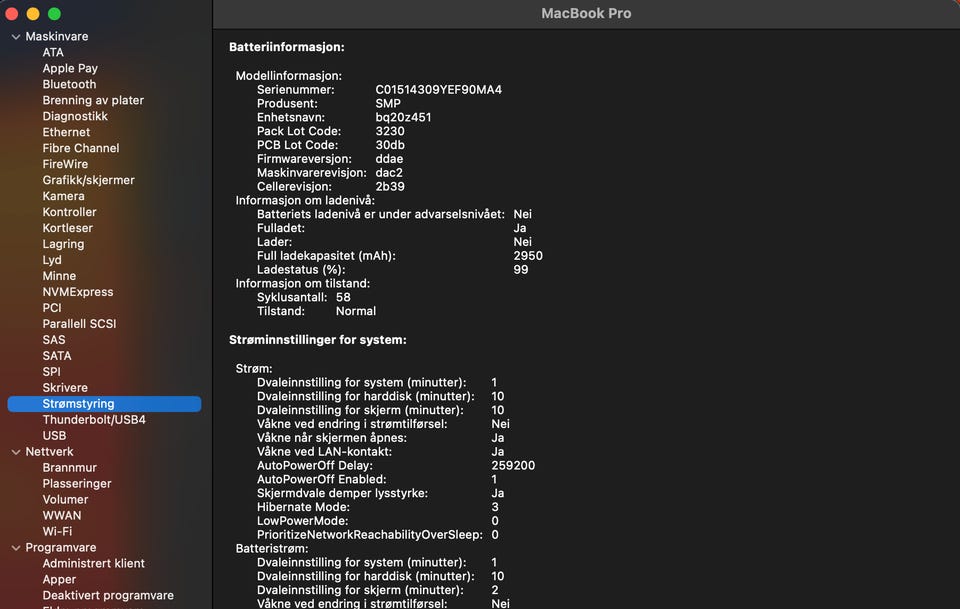The height and width of the screenshot is (609, 960).
Task: Select Plasseringer under Nettverk
Action: (77, 484)
